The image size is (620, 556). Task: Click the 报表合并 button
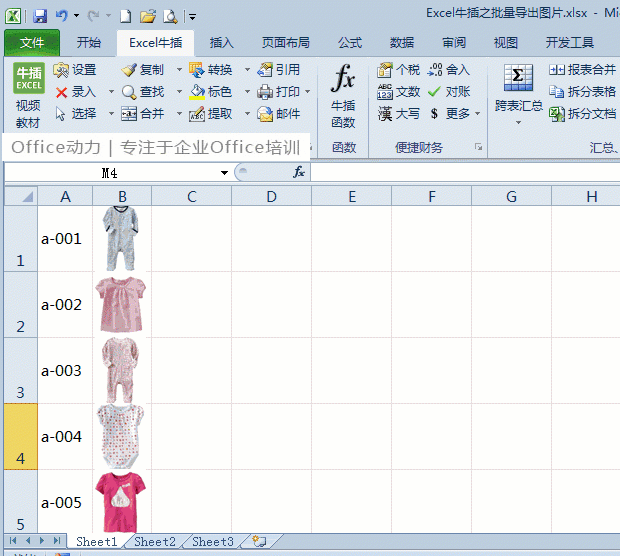click(582, 70)
